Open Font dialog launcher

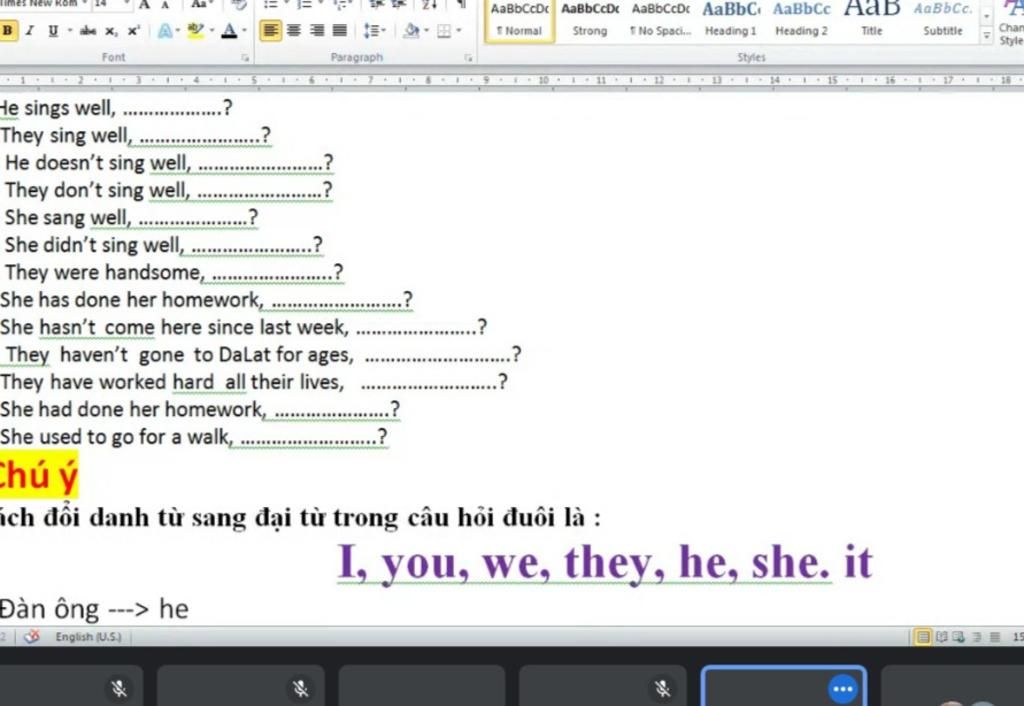245,58
